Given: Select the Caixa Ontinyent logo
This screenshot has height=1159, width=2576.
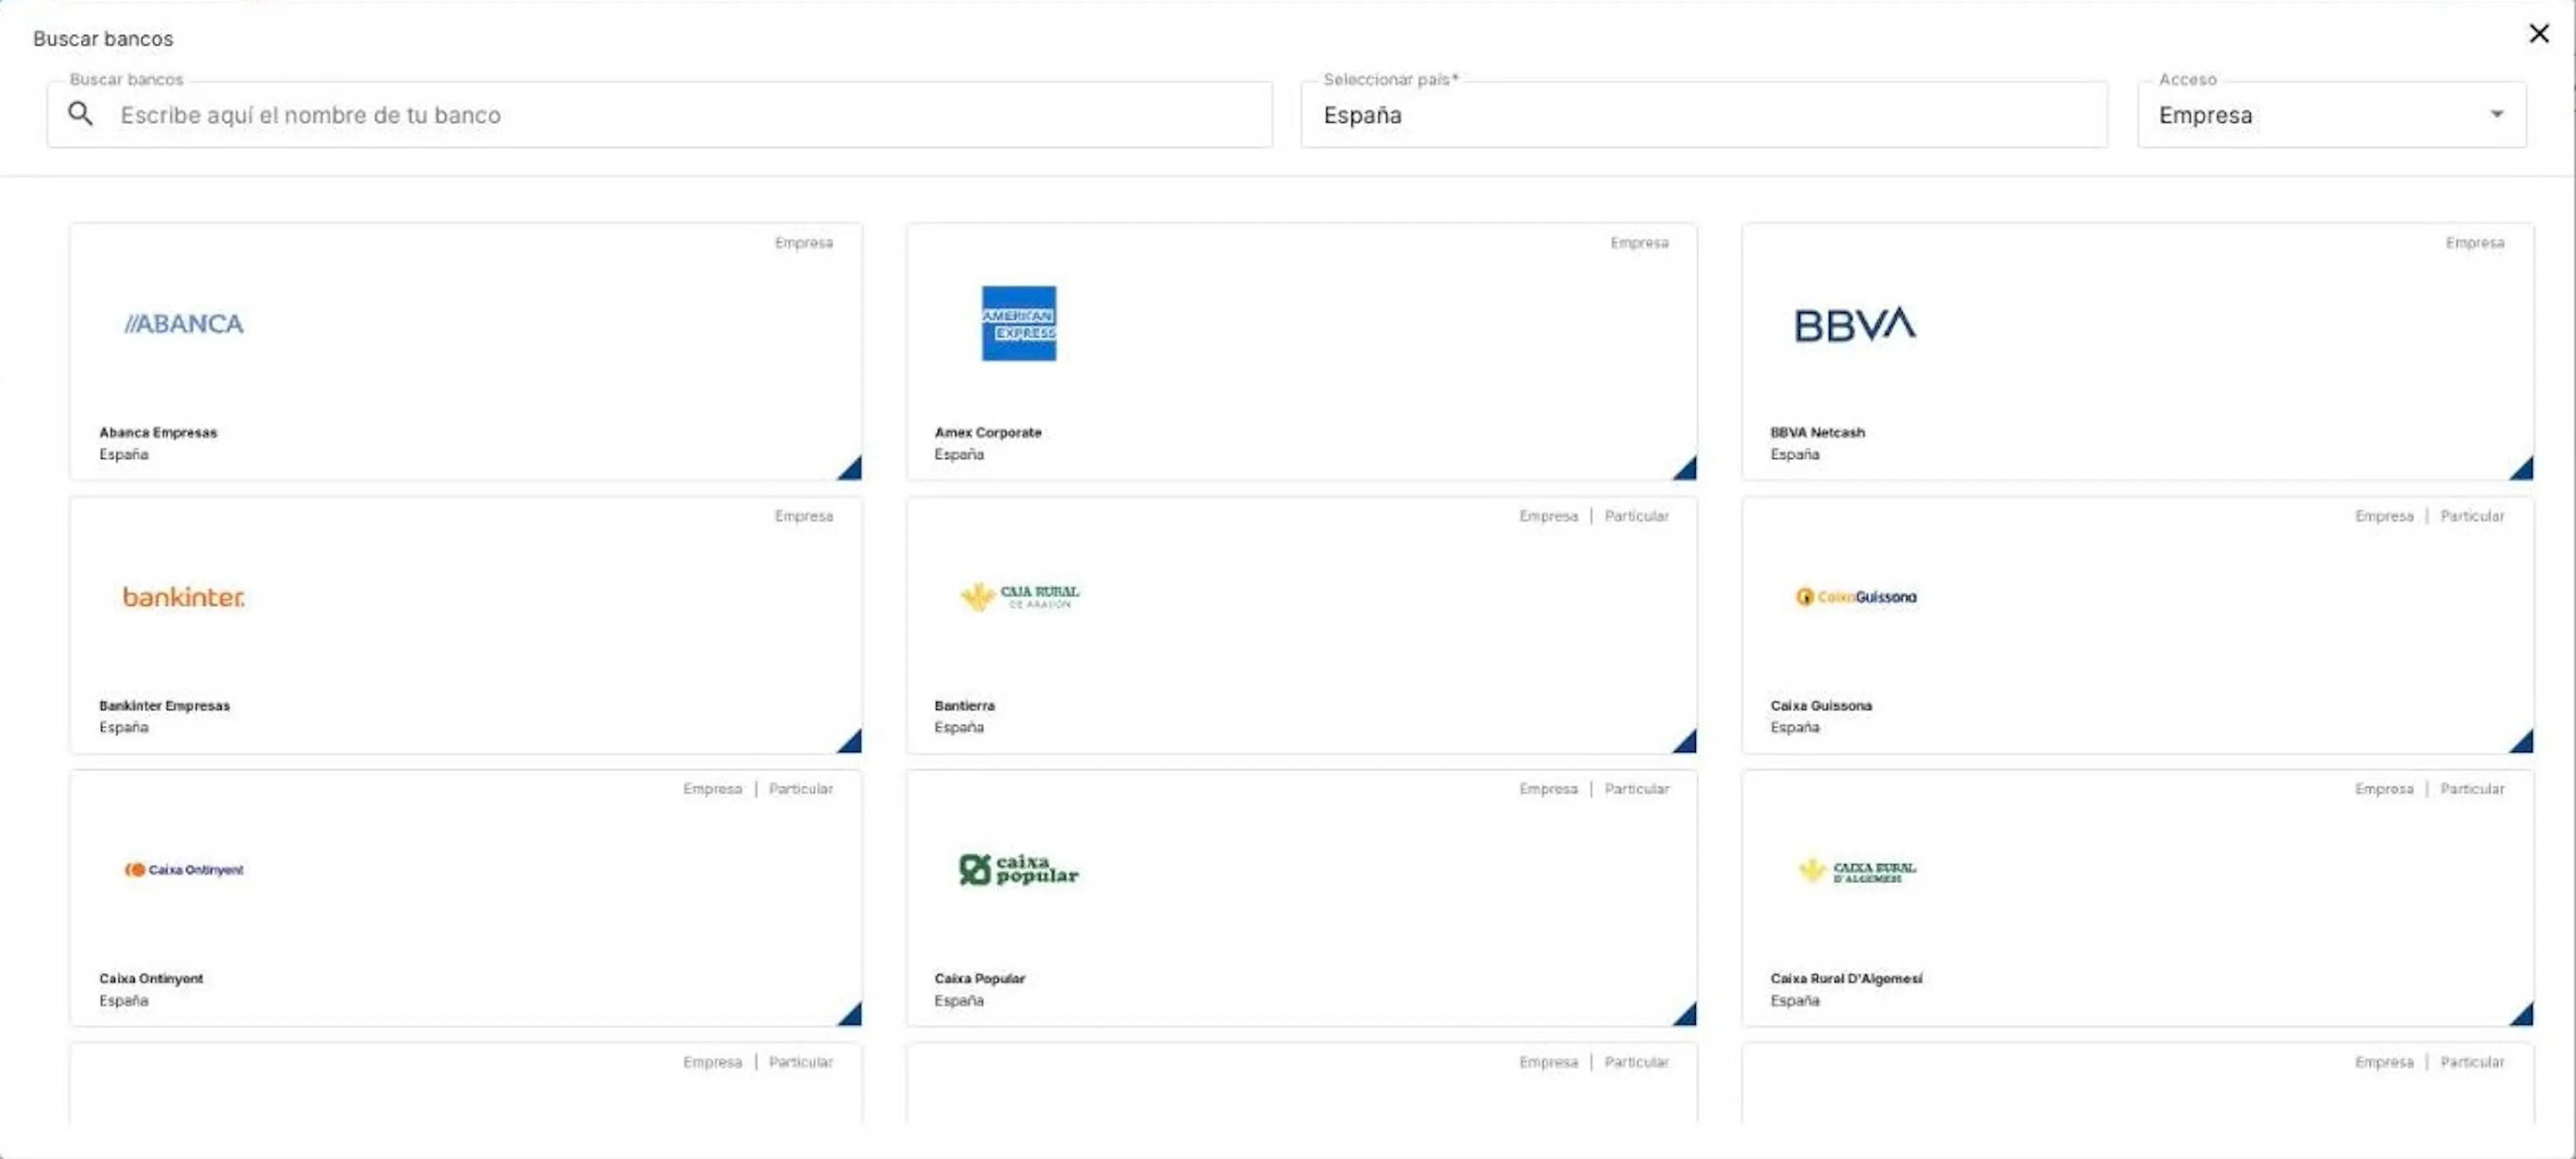Looking at the screenshot, I should 184,870.
